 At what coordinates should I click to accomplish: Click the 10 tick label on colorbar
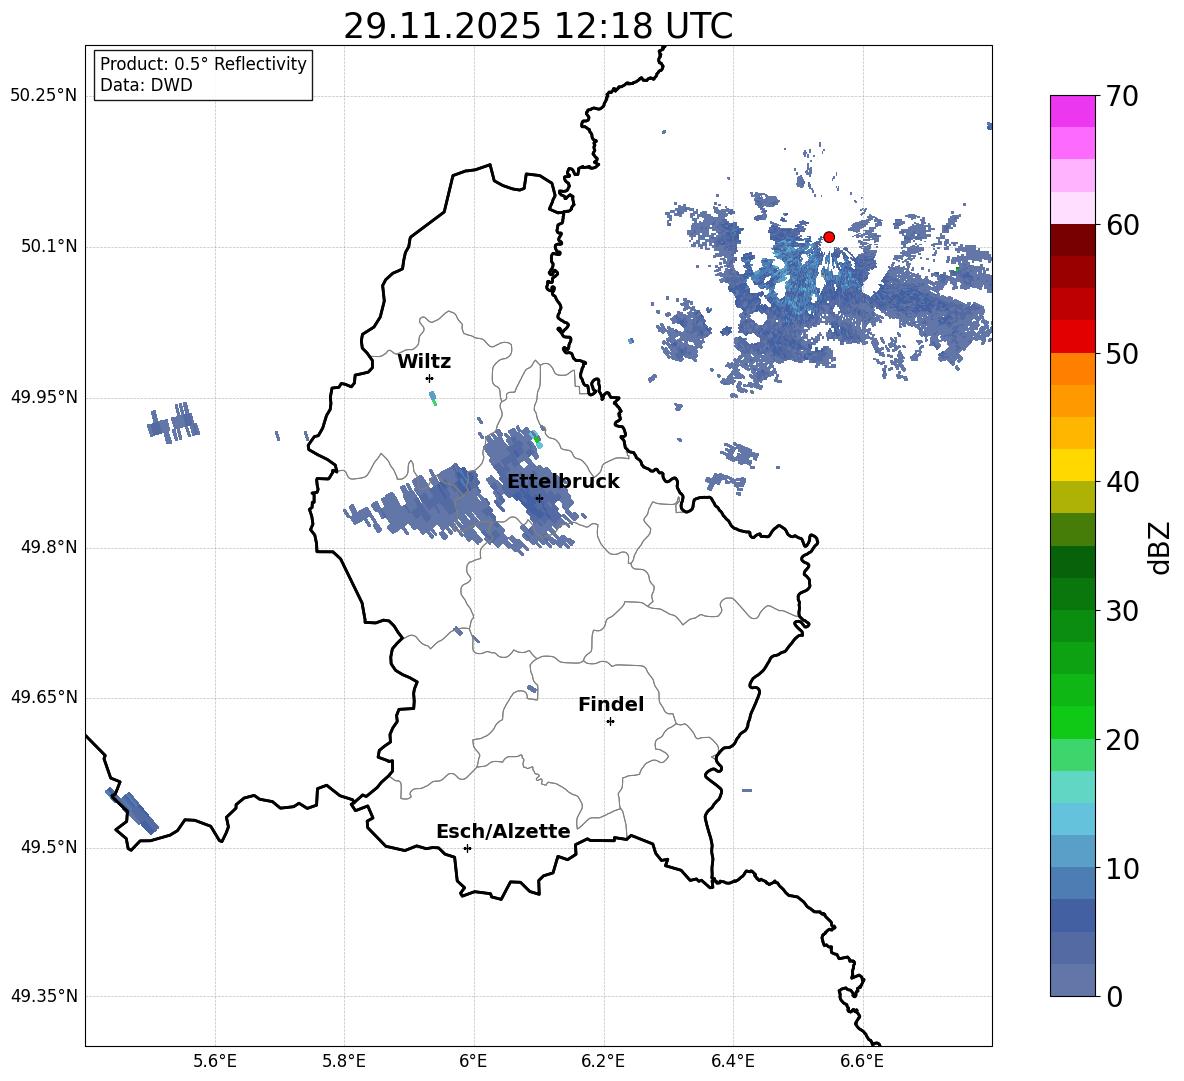point(1122,868)
